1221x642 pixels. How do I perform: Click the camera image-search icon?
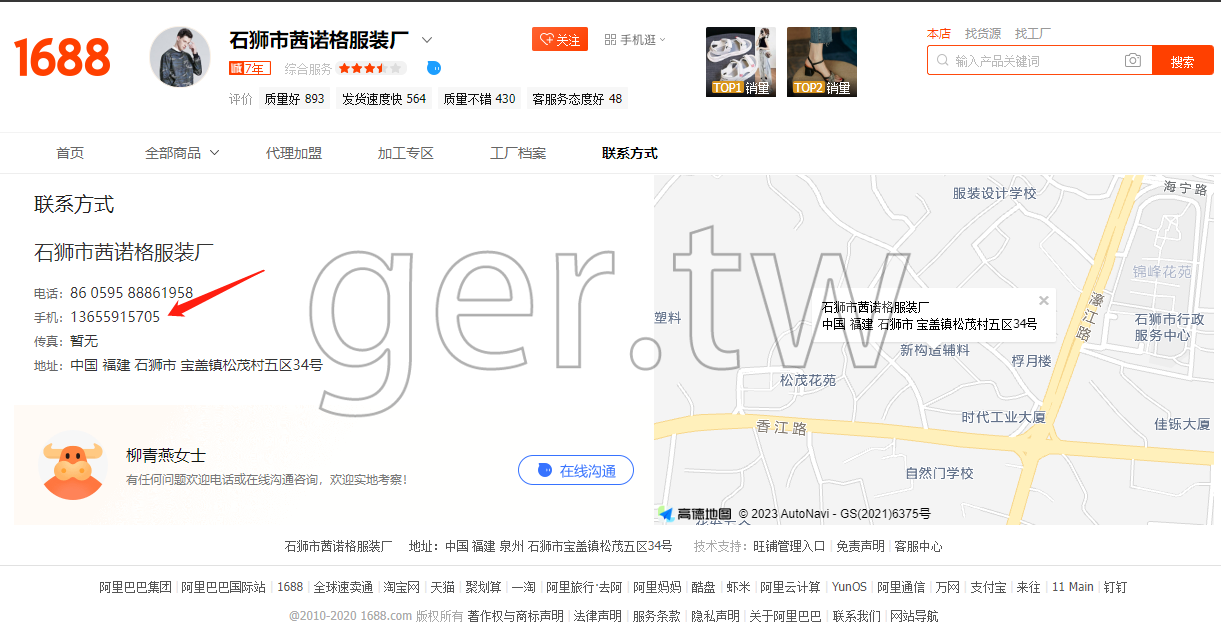click(x=1133, y=60)
